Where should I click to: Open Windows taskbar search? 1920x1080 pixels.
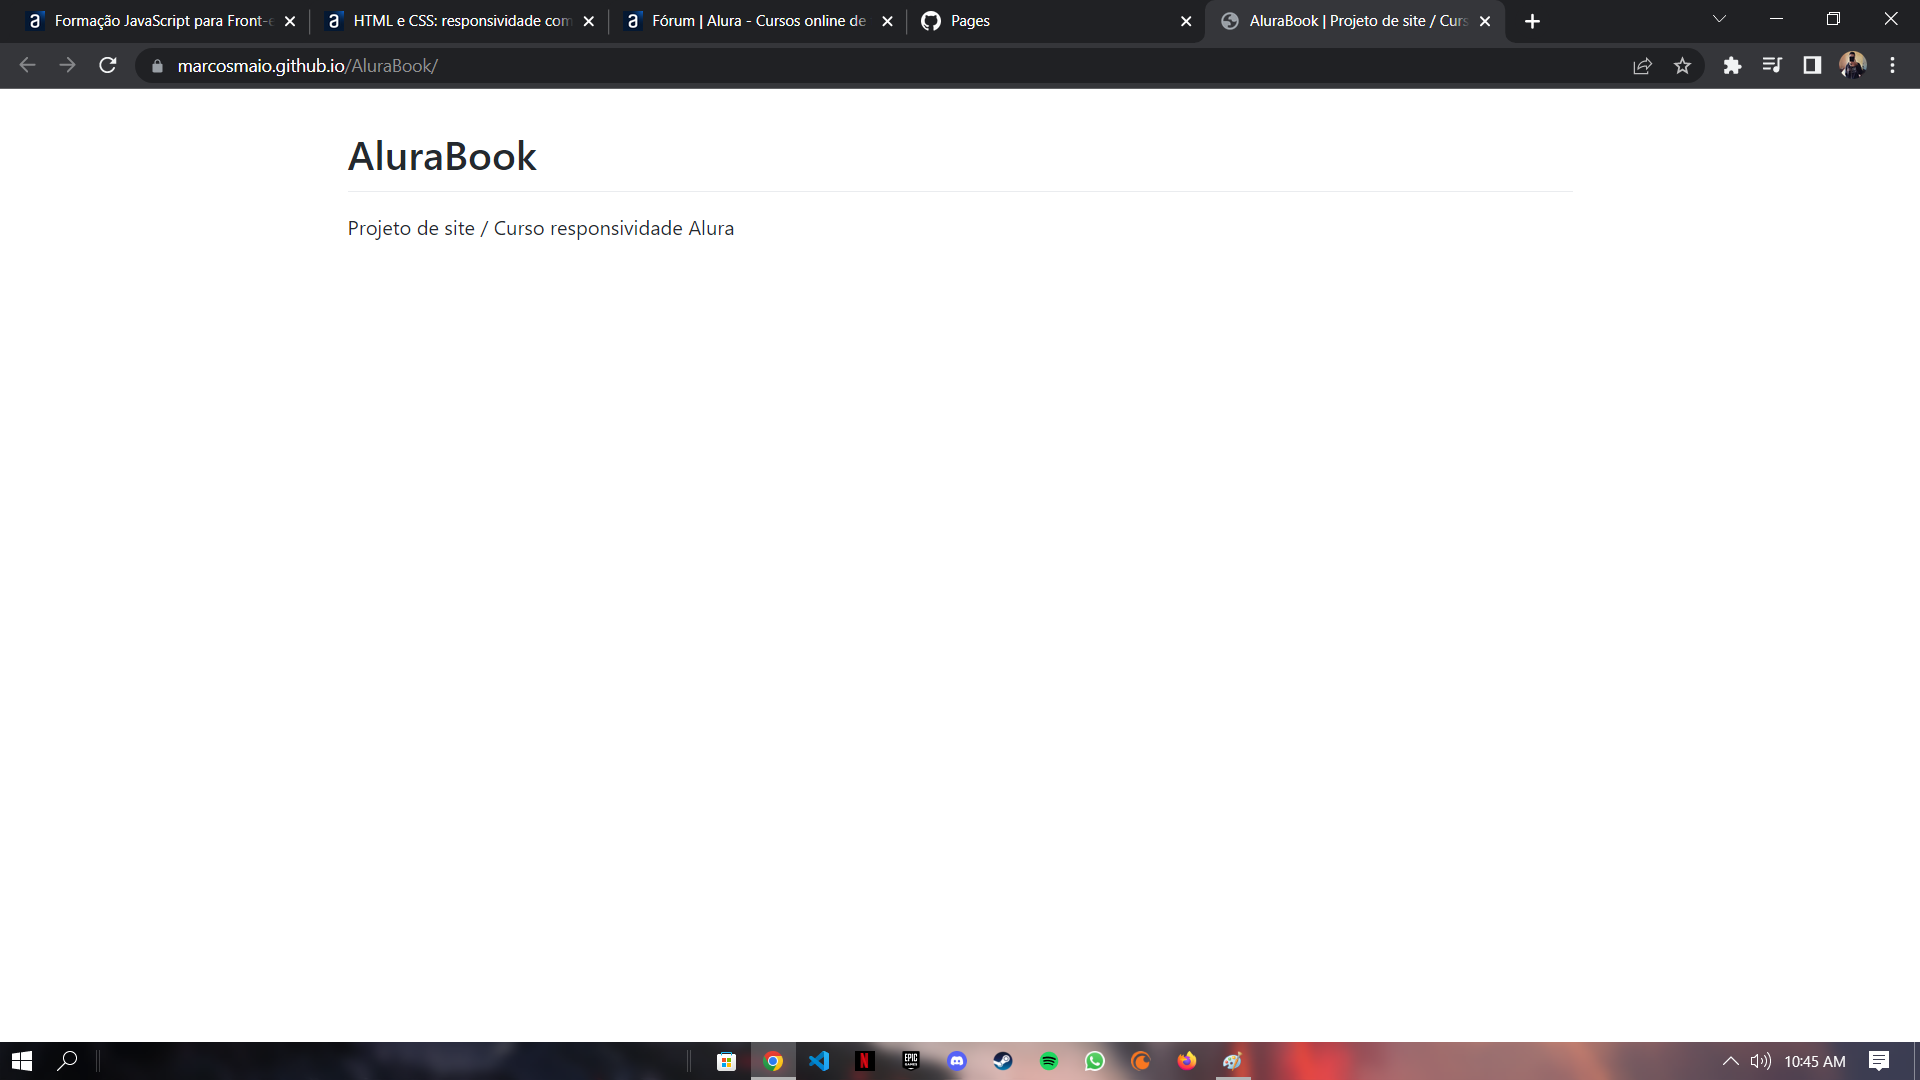pos(67,1061)
